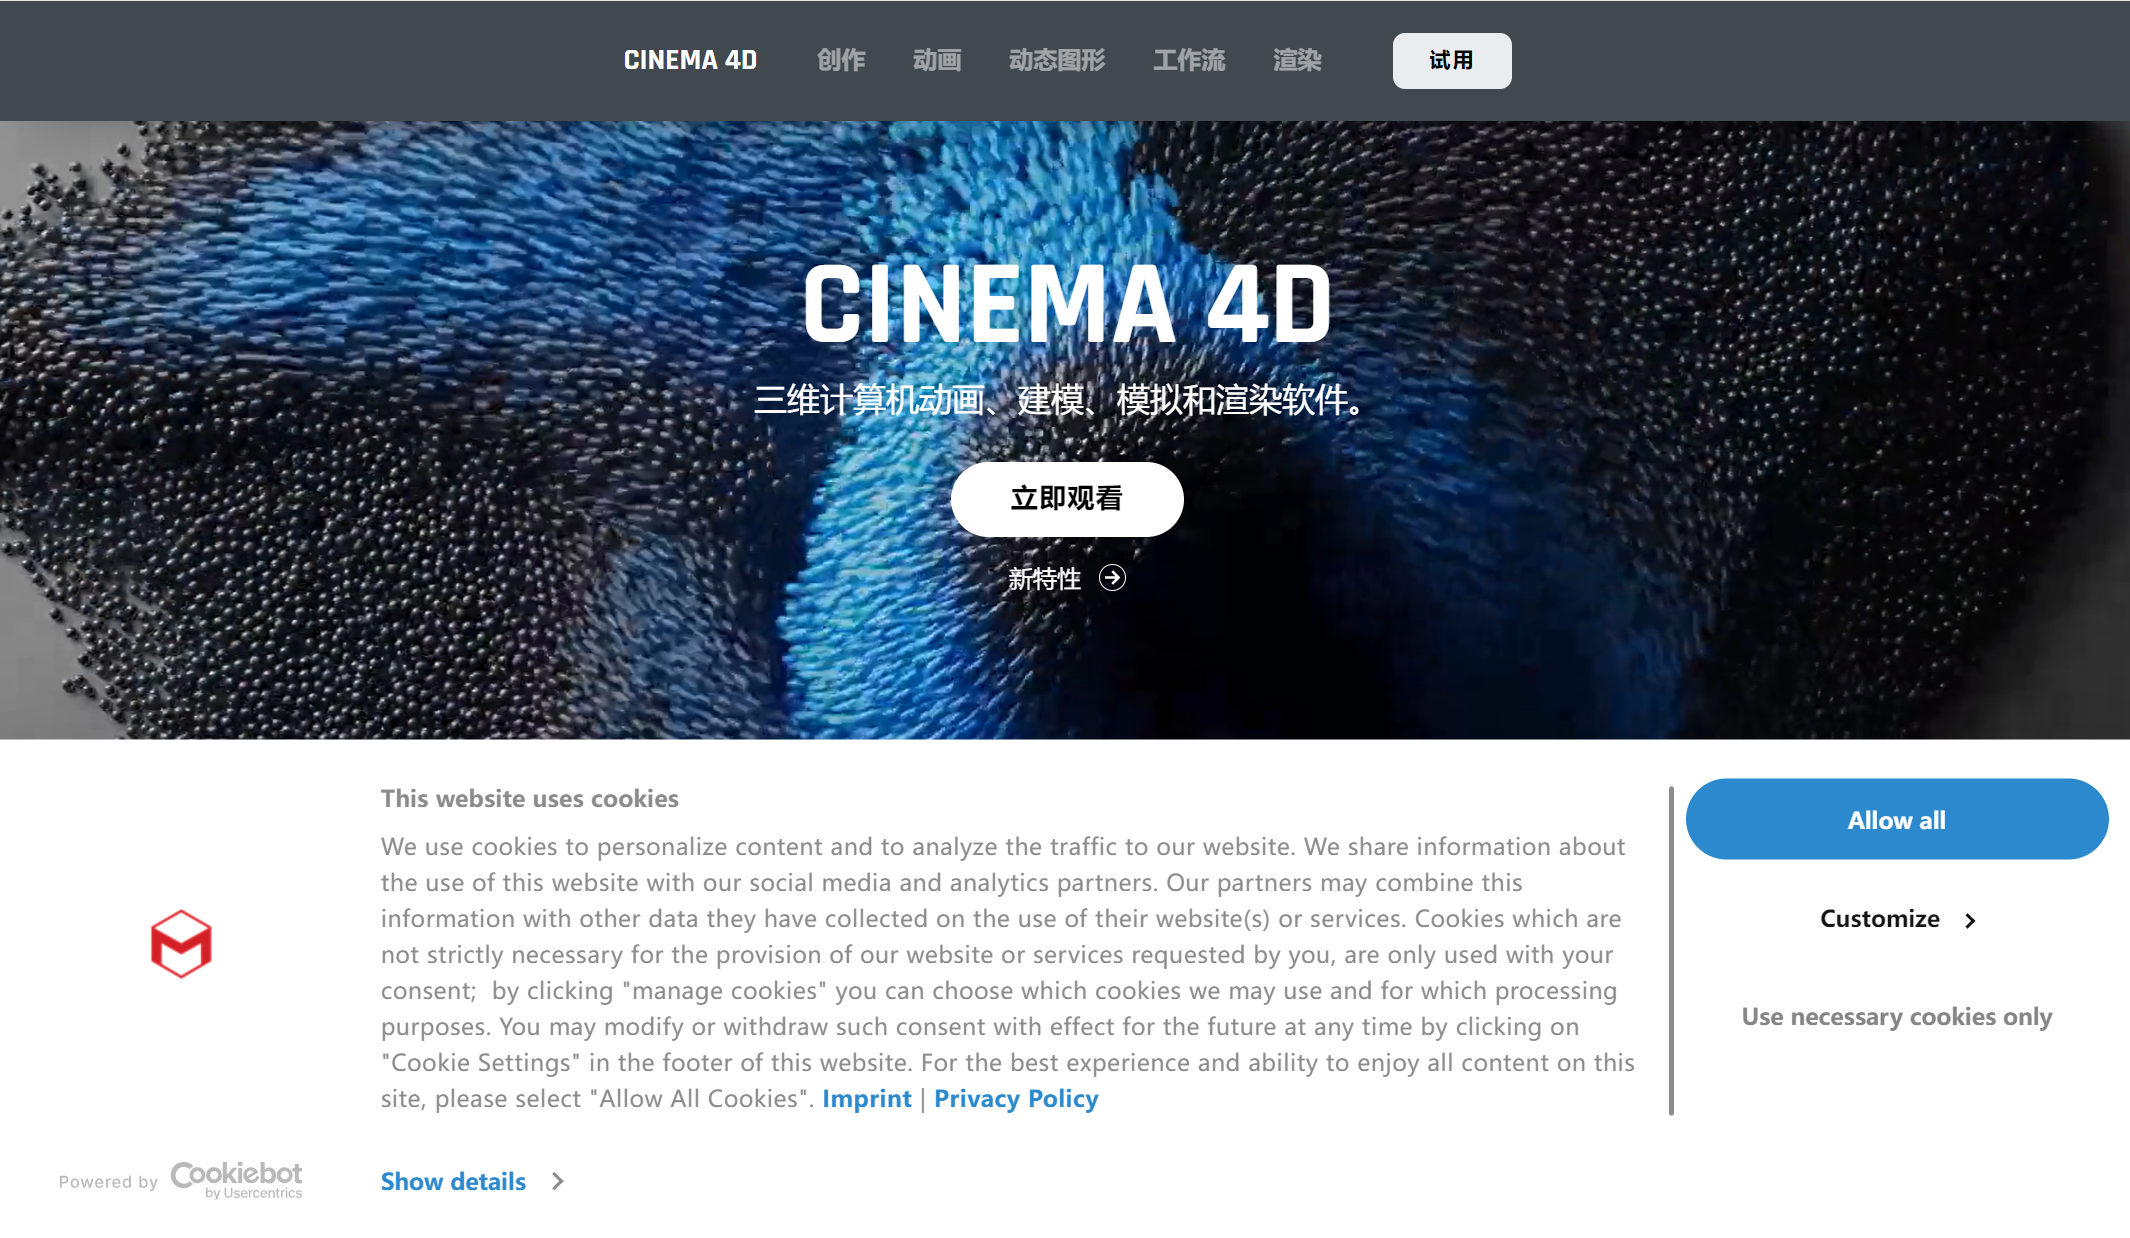The width and height of the screenshot is (2130, 1238).
Task: Click the chevron next to Customize
Action: pyautogui.click(x=1970, y=921)
